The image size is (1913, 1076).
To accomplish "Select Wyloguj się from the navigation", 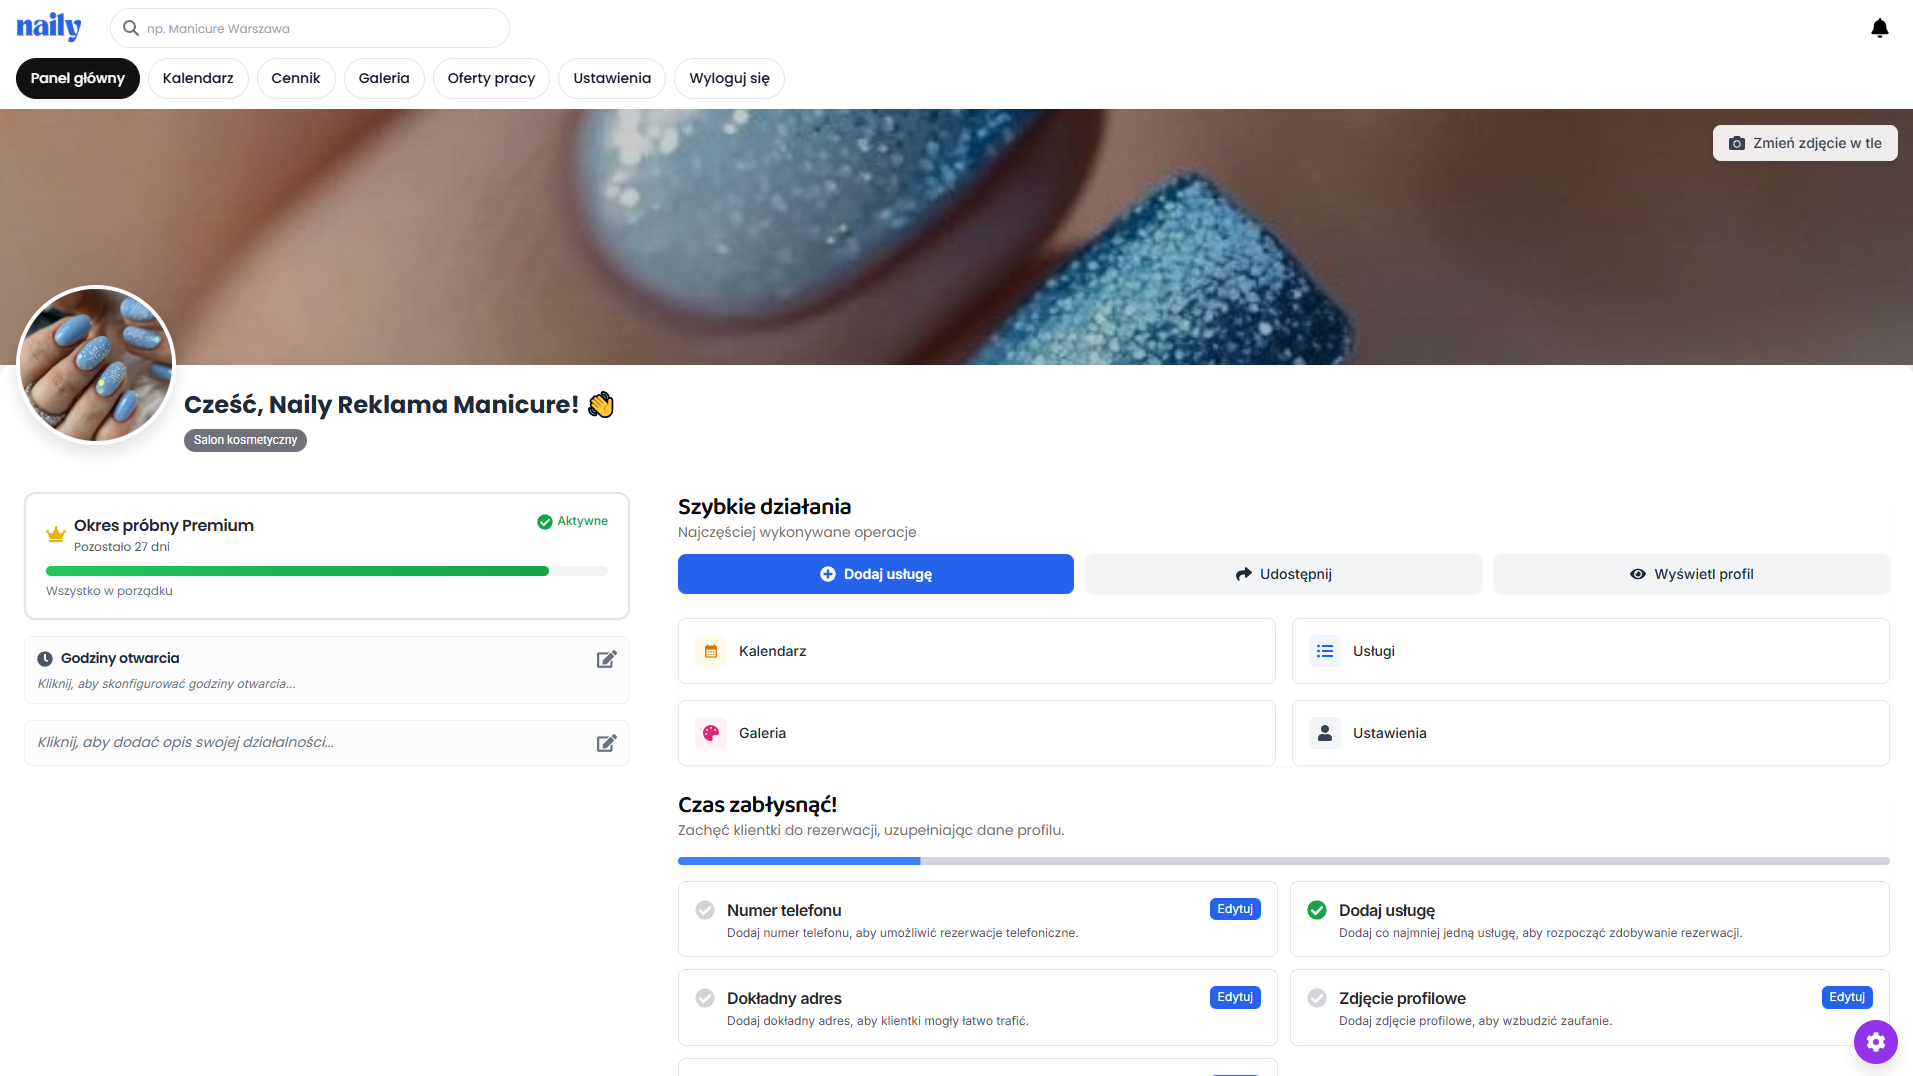I will pyautogui.click(x=728, y=78).
